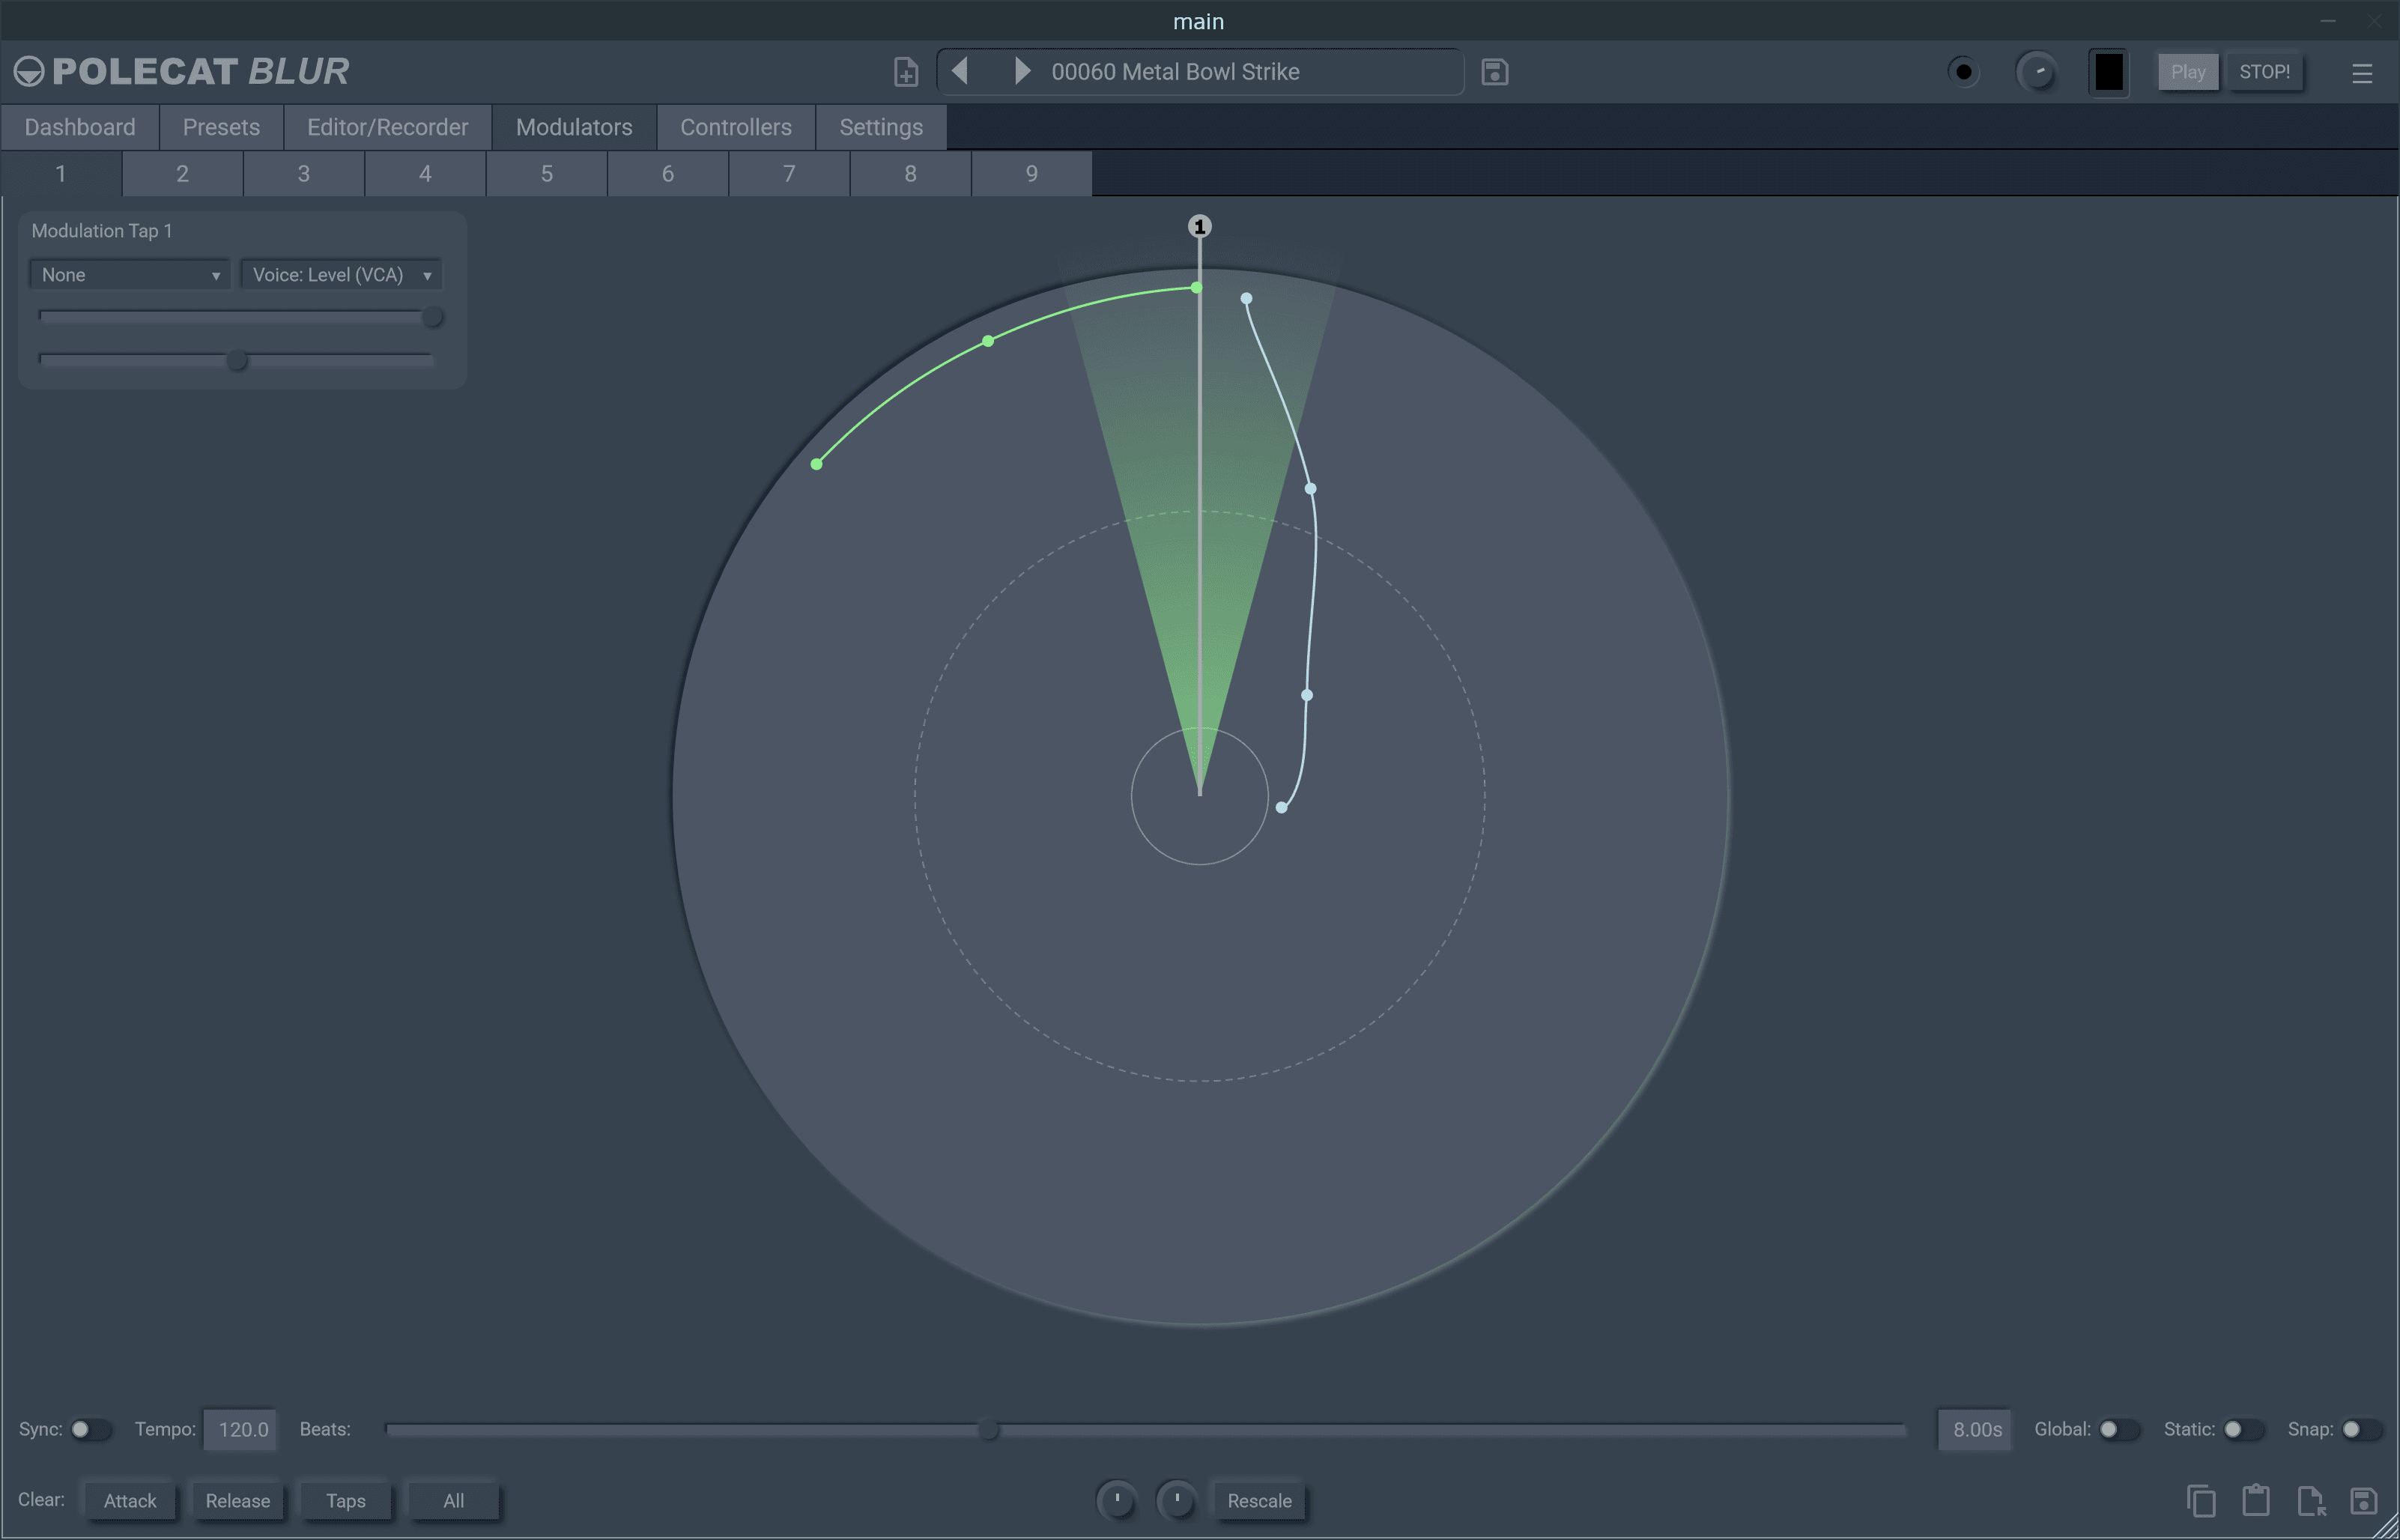
Task: Open the None modulation source dropdown
Action: [x=130, y=275]
